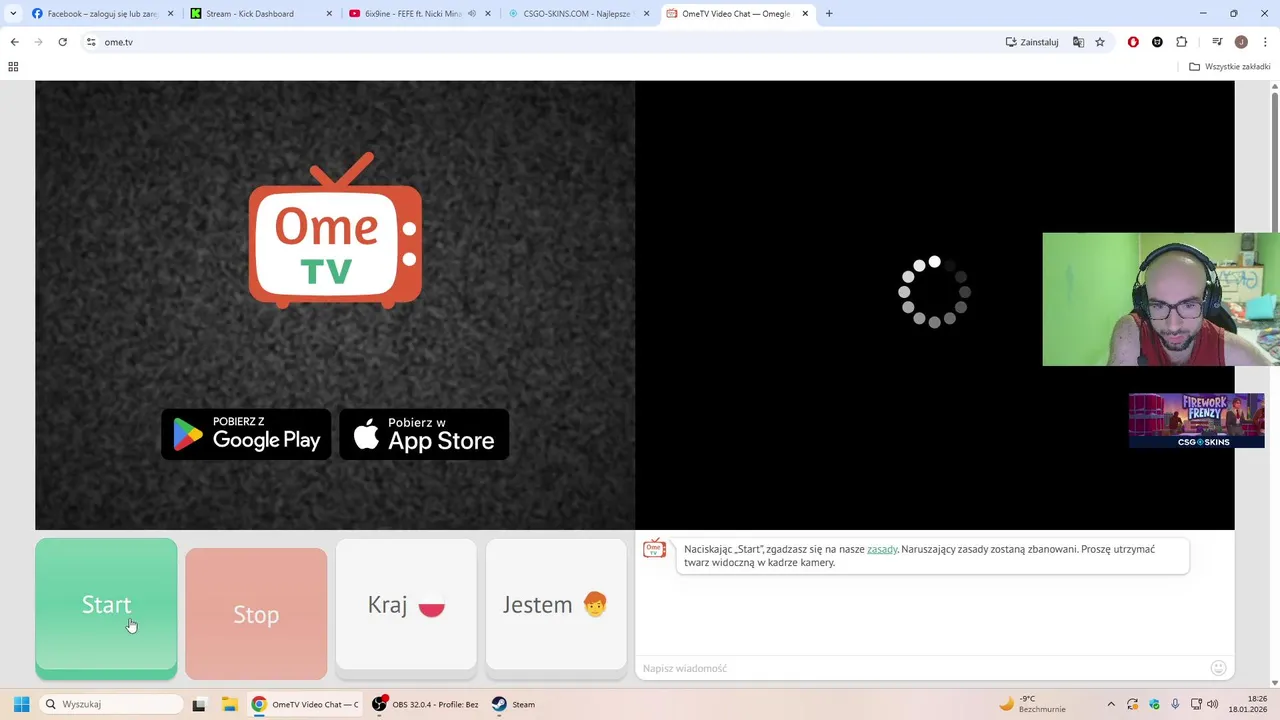Click the OmeTV logo on video panel
1280x720 pixels.
(x=335, y=230)
